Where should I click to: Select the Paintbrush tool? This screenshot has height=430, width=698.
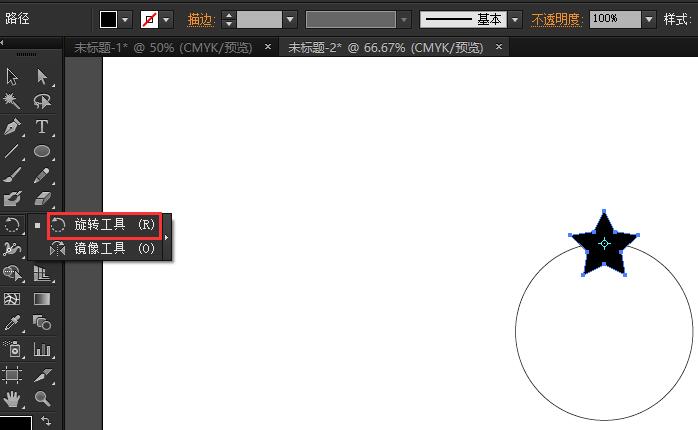tap(12, 175)
